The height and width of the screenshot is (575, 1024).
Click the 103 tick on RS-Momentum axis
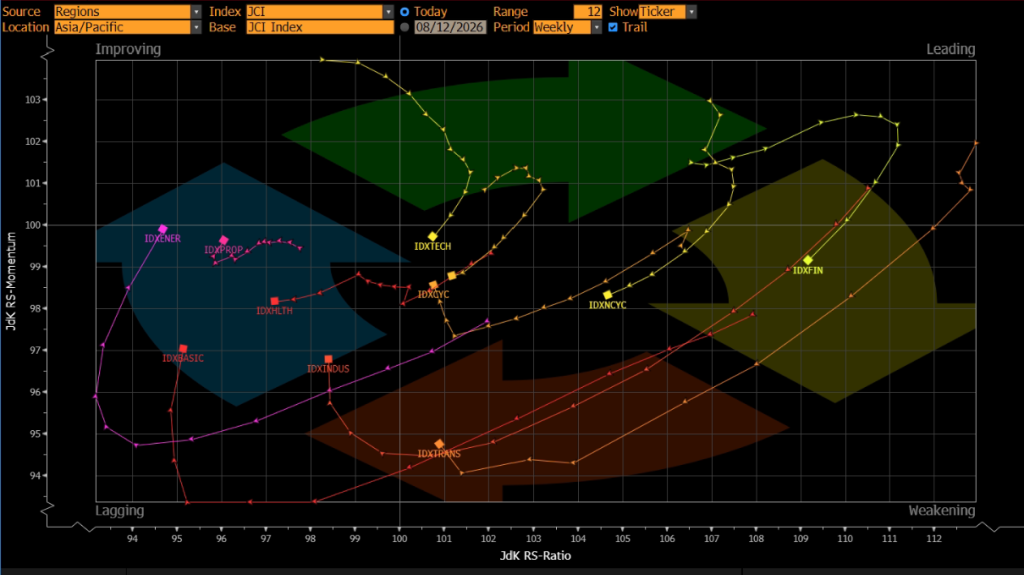pyautogui.click(x=33, y=100)
